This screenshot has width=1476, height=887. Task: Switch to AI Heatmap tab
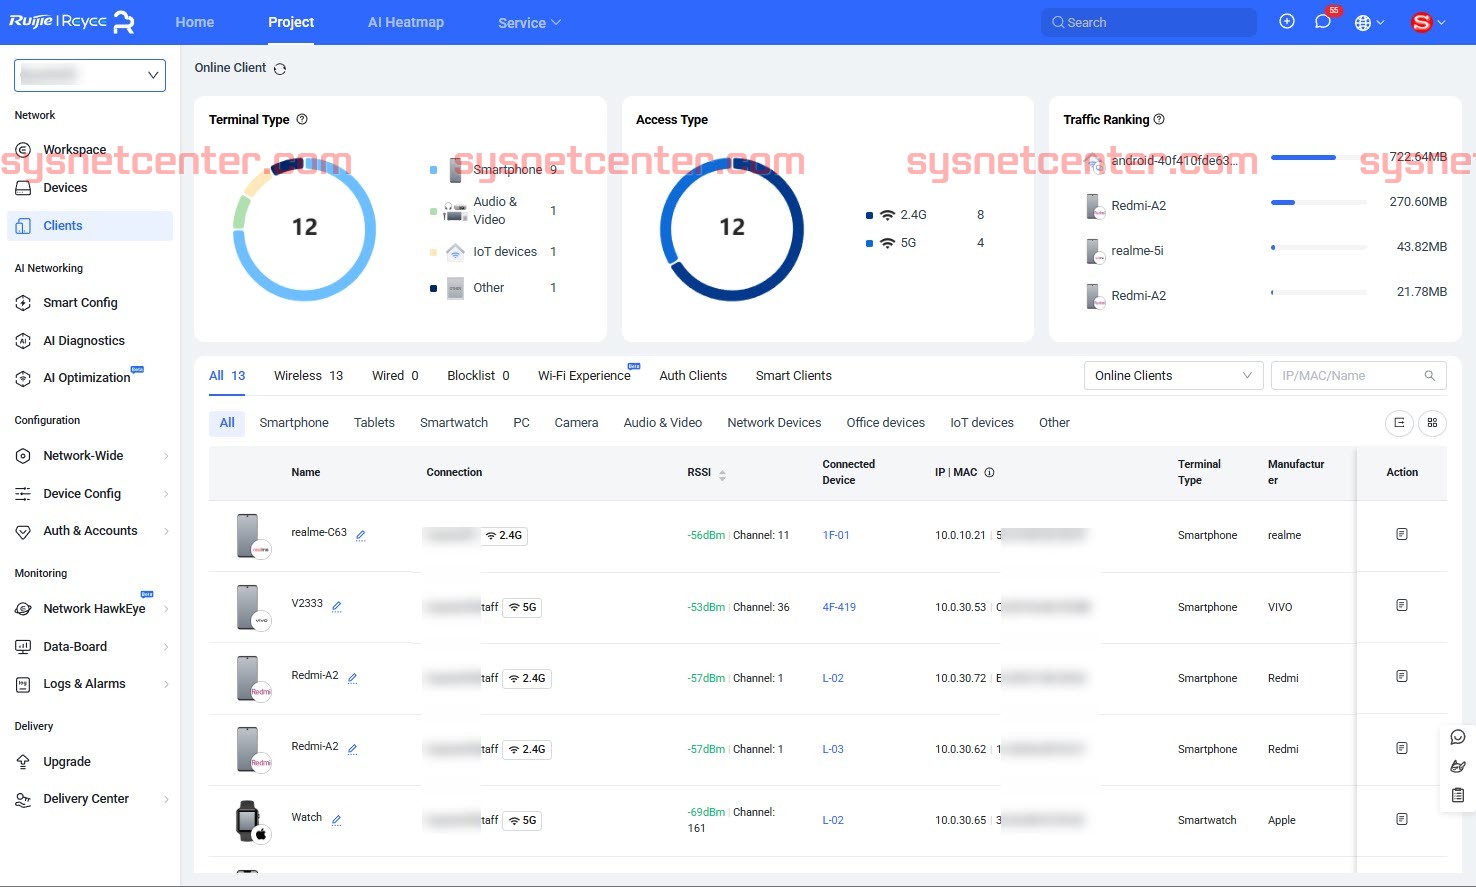(406, 22)
